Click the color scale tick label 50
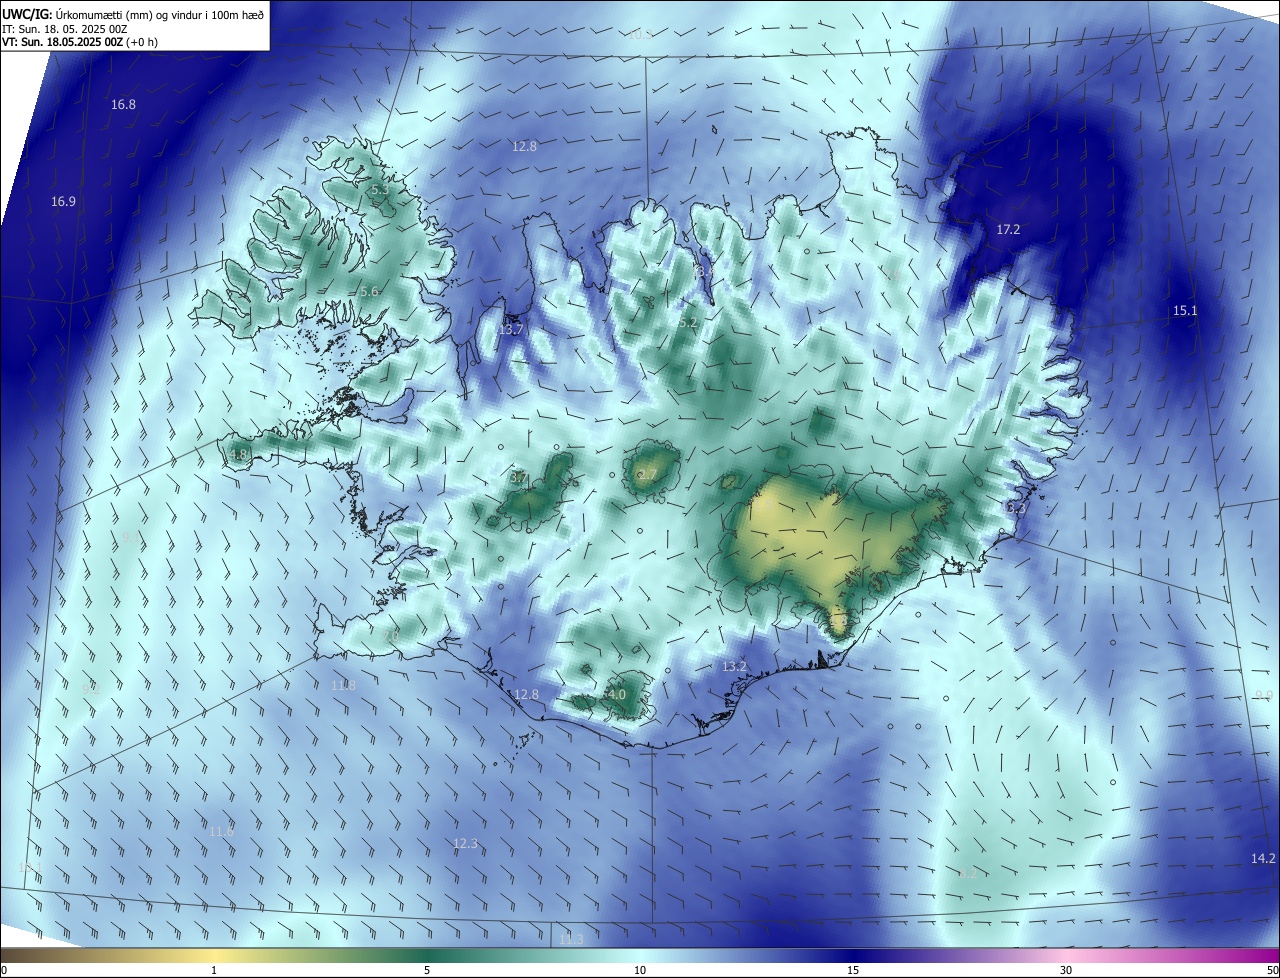This screenshot has height=978, width=1280. pos(1272,970)
